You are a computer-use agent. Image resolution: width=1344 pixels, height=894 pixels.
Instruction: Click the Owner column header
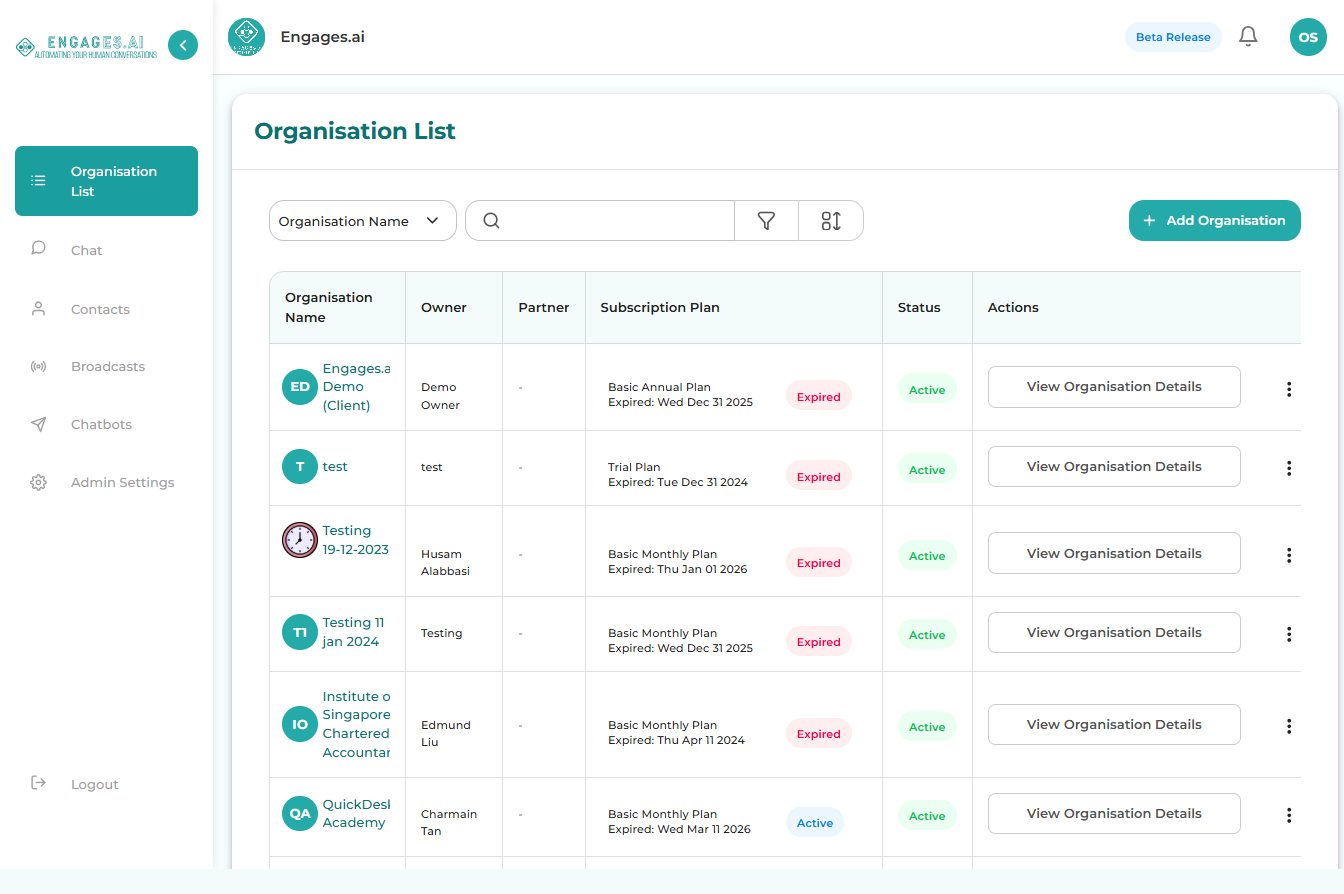point(444,308)
